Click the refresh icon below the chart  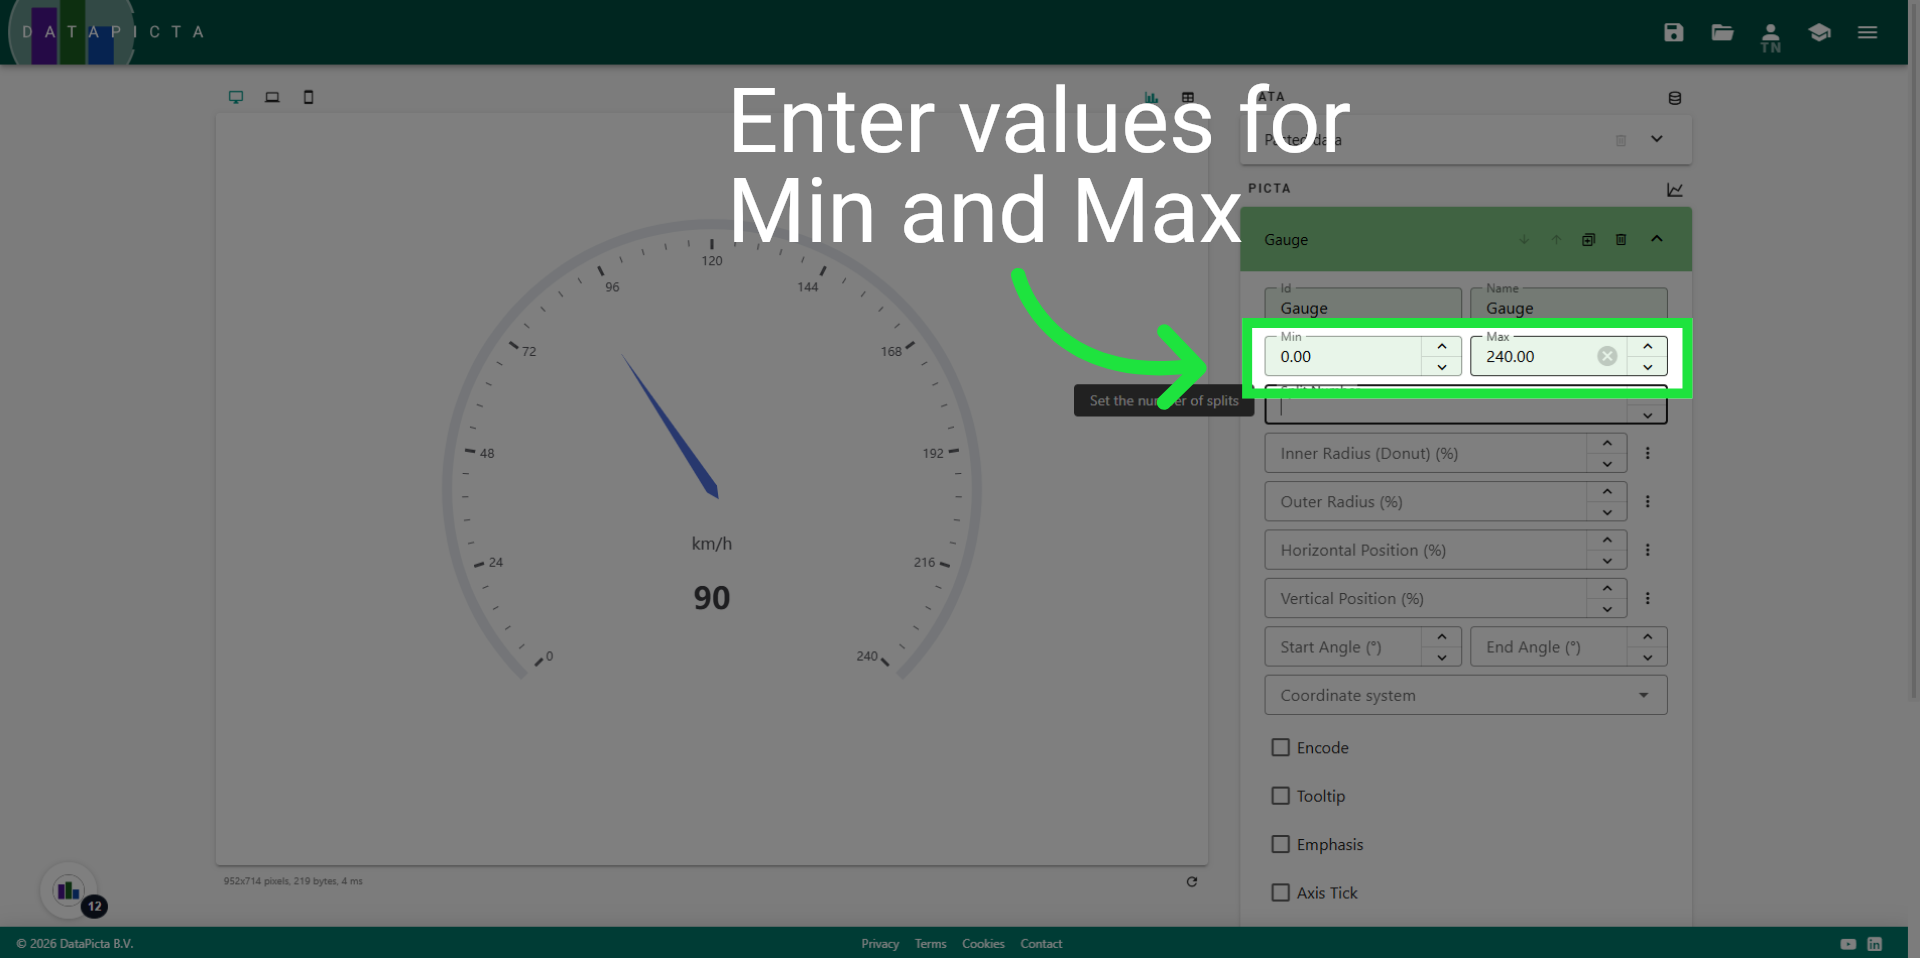(1192, 881)
